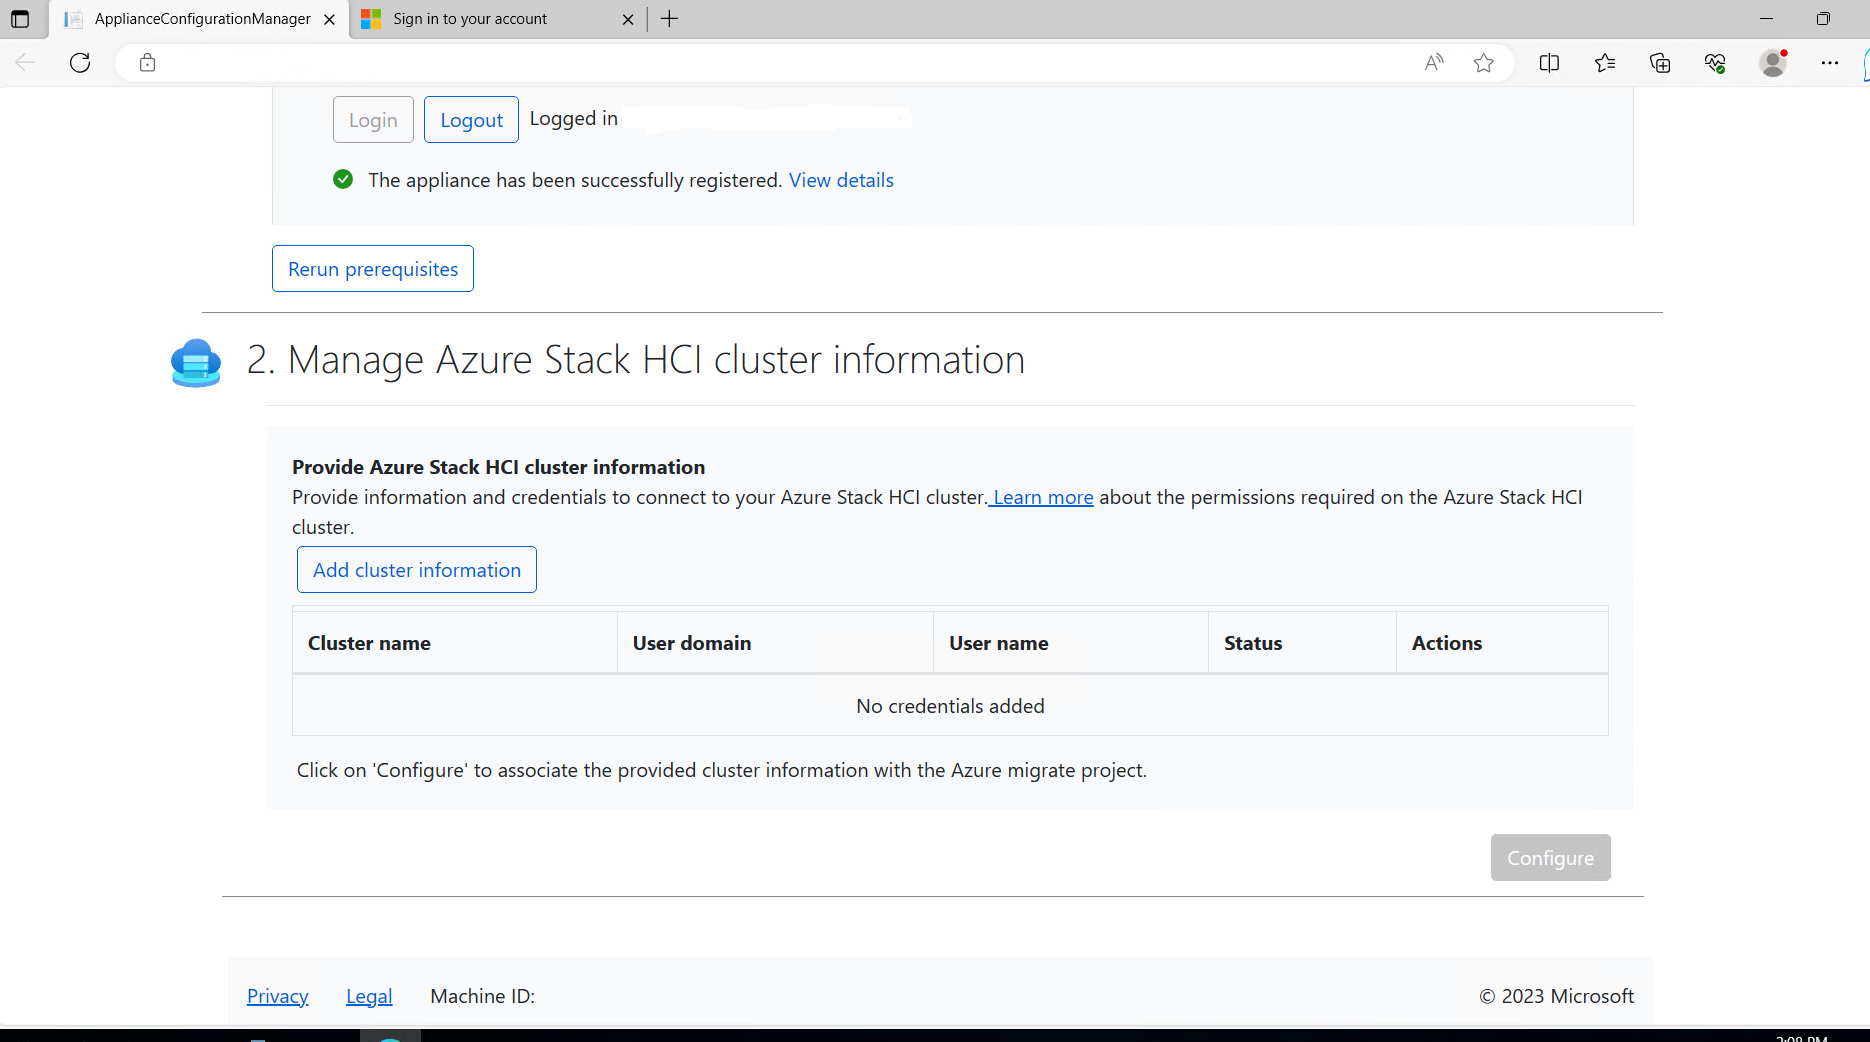Screen dimensions: 1870x1042
Task: View site information lock icon
Action: click(x=147, y=63)
